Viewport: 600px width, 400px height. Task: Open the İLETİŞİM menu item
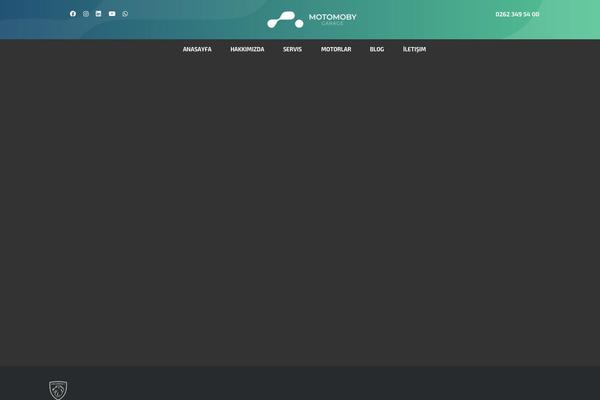pos(414,49)
